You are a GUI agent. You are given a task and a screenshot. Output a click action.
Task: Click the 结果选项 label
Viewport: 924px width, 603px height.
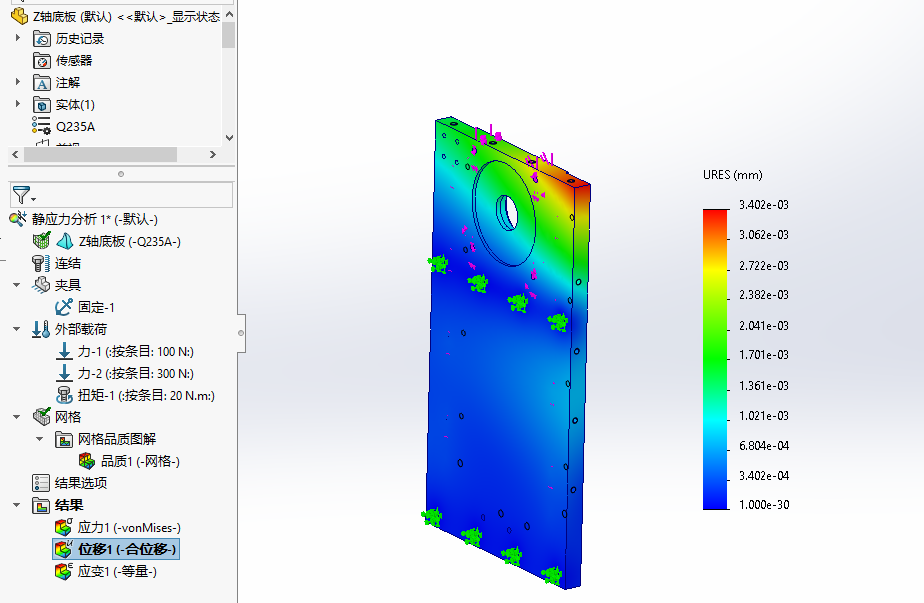coord(81,483)
